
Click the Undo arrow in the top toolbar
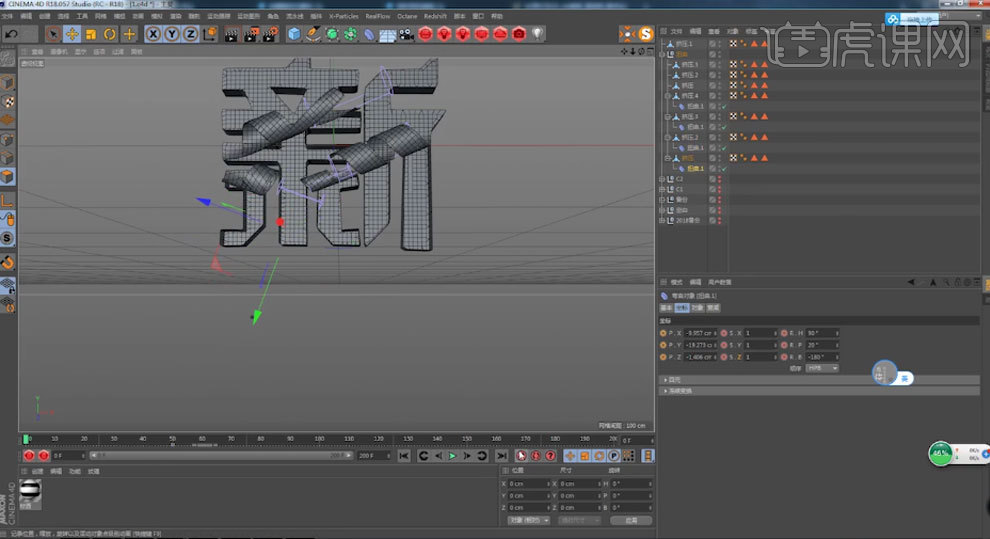(x=11, y=34)
